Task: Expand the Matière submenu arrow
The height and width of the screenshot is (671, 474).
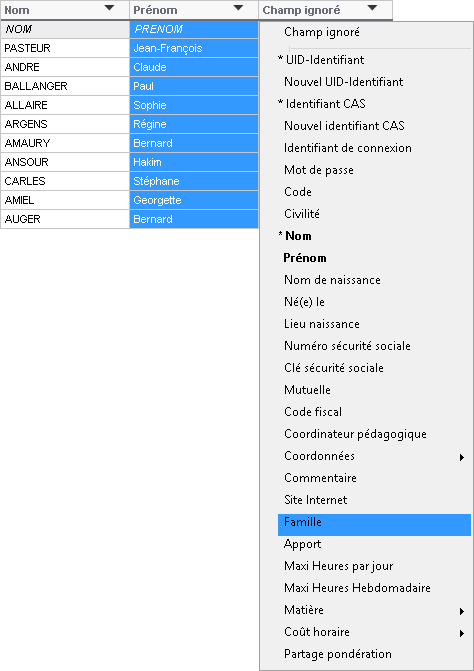Action: pyautogui.click(x=462, y=612)
